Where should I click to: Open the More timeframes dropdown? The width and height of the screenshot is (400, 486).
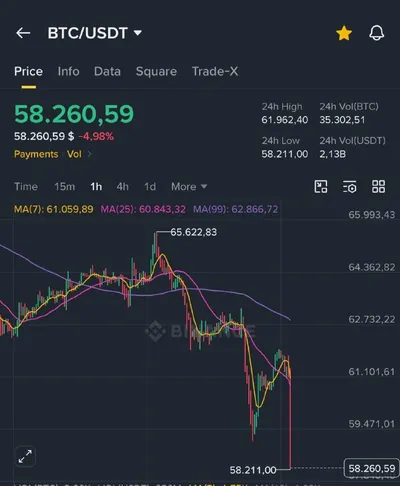coord(189,186)
